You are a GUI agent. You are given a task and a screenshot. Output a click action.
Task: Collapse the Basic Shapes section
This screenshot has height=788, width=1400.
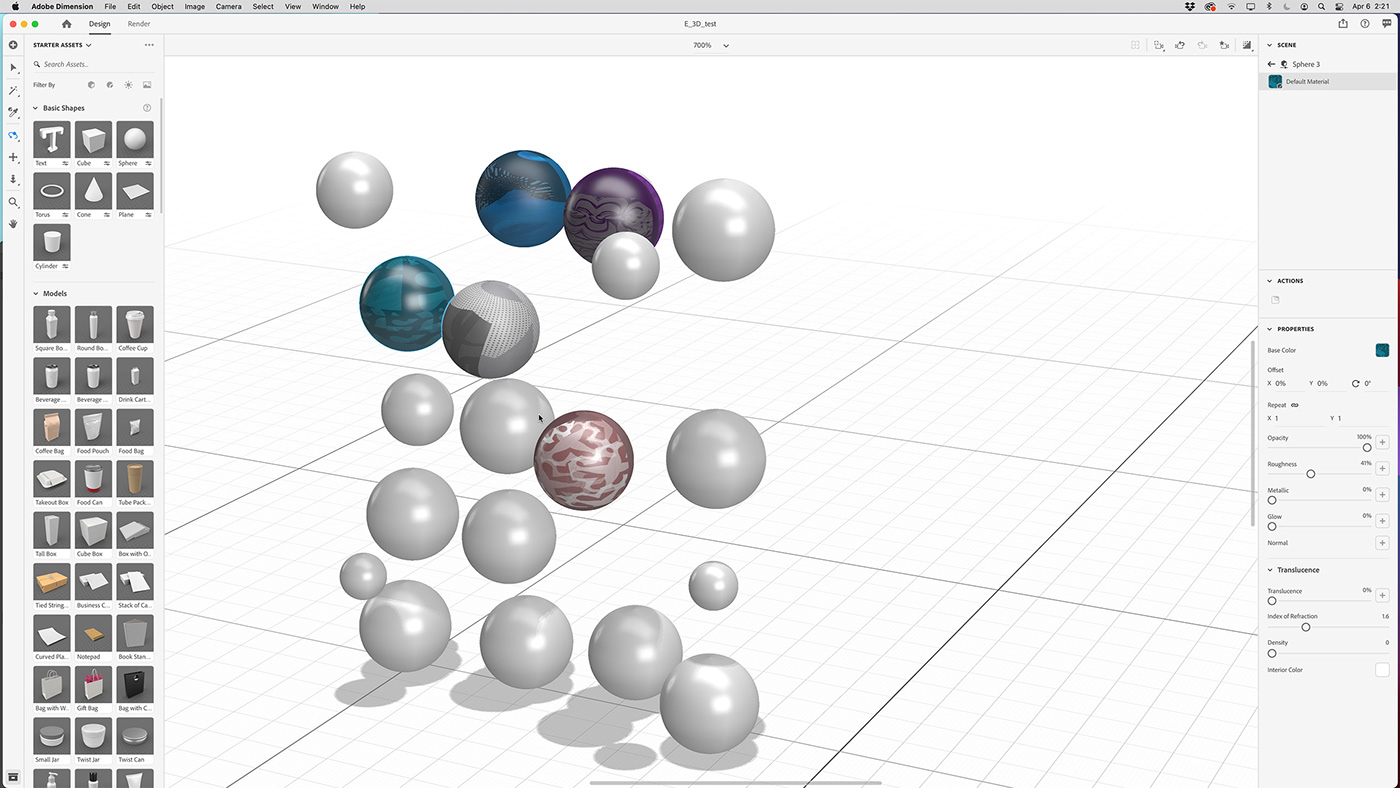pyautogui.click(x=36, y=108)
